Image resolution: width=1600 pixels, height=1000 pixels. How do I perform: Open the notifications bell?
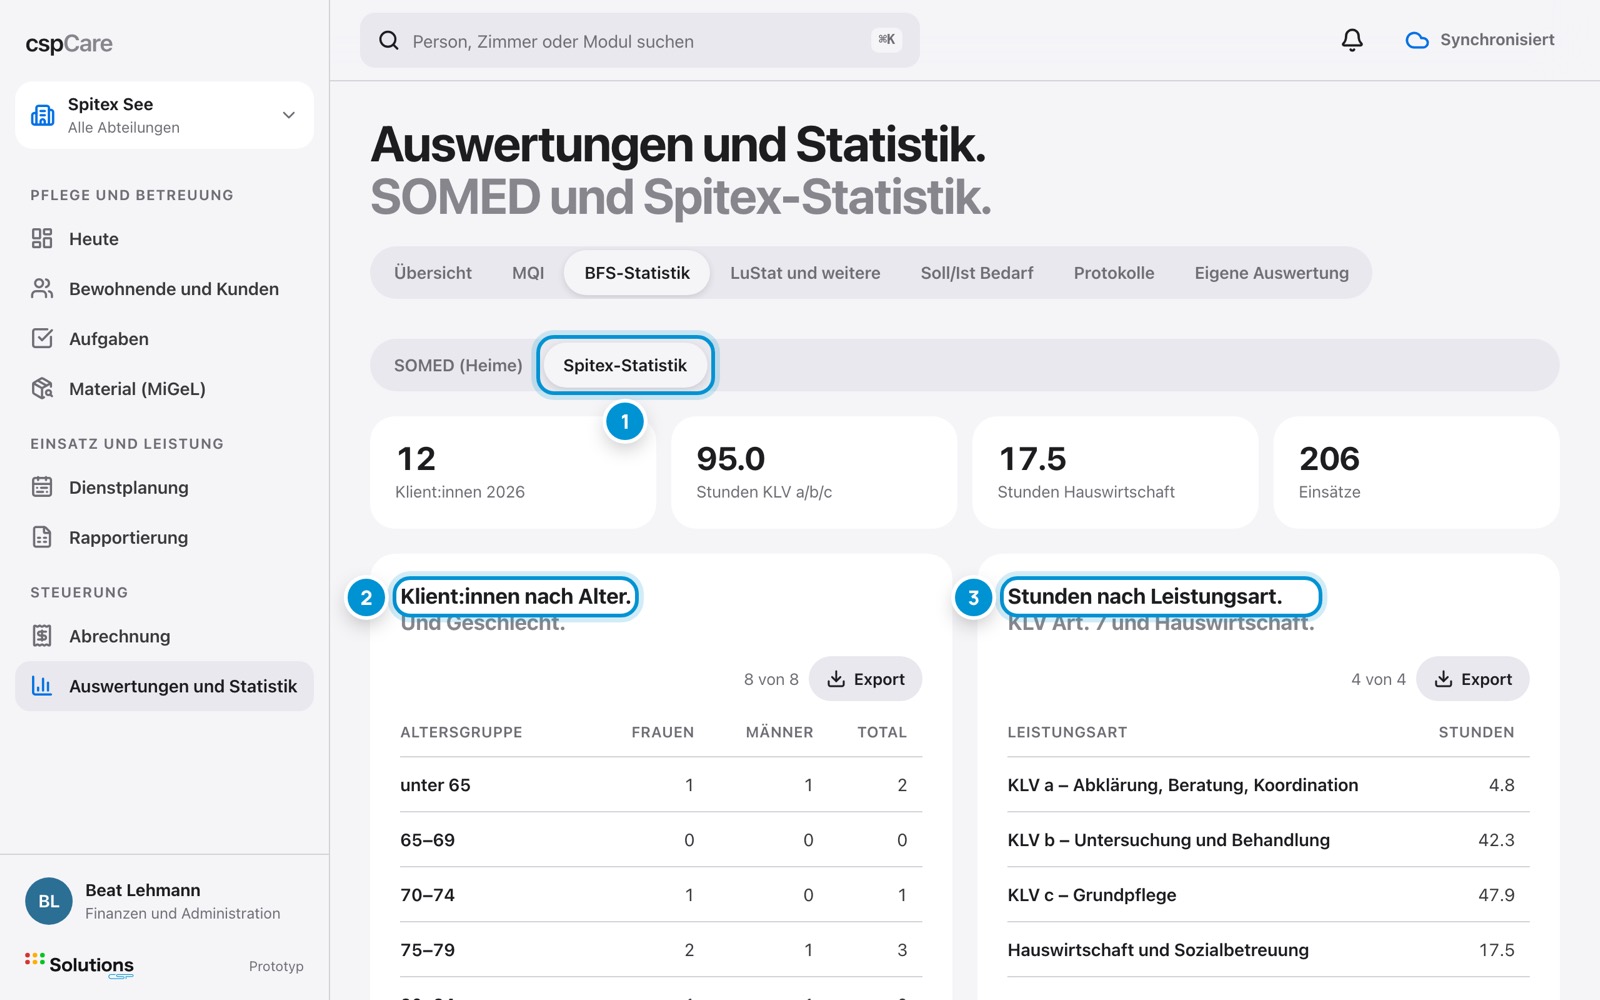(x=1352, y=40)
